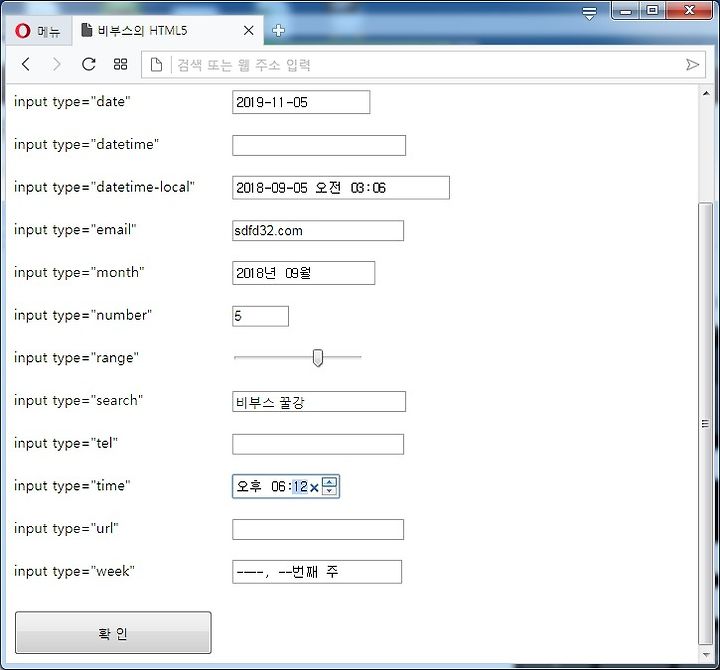Viewport: 720px width, 670px height.
Task: Close the 비부스의 HTML5 tab
Action: [x=248, y=31]
